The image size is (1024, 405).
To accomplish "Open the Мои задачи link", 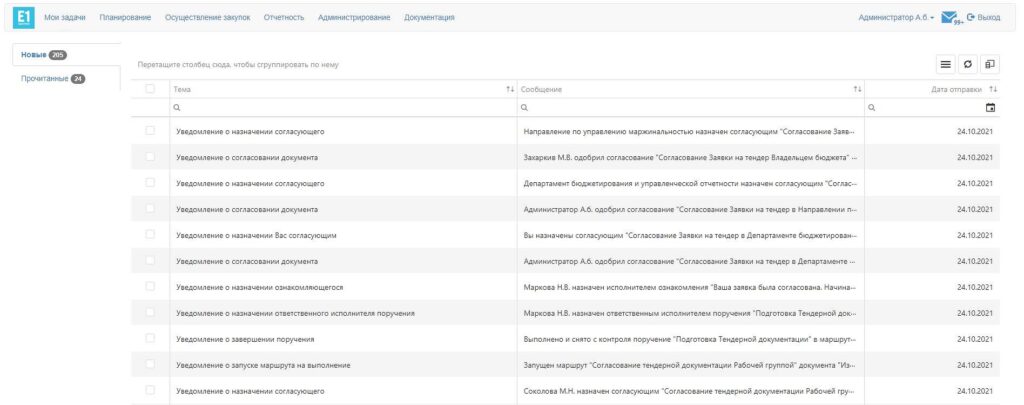I will (x=65, y=18).
